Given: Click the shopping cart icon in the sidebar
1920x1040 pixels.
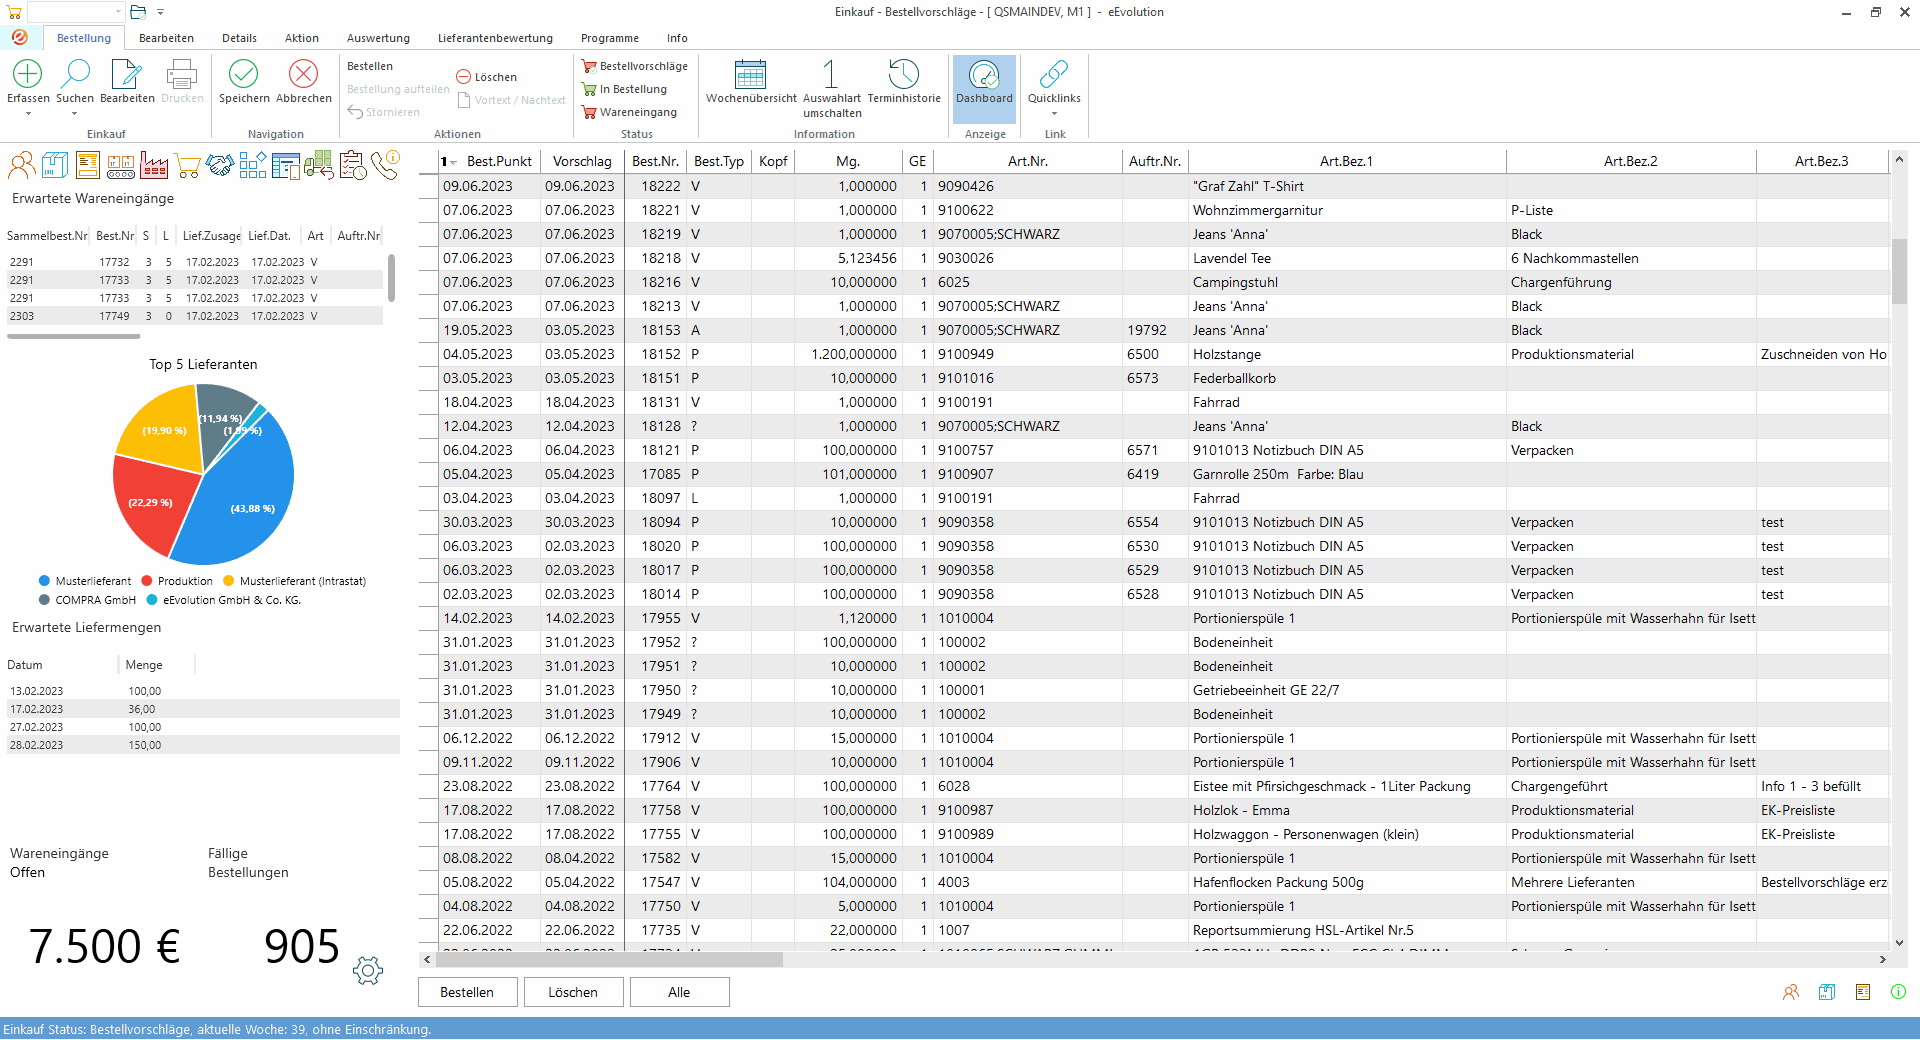Looking at the screenshot, I should pos(187,165).
